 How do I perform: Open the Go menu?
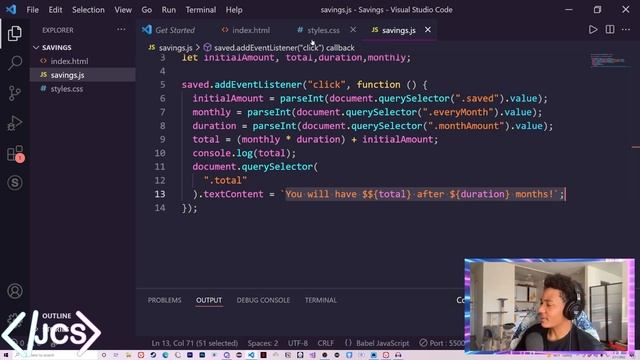coord(147,10)
